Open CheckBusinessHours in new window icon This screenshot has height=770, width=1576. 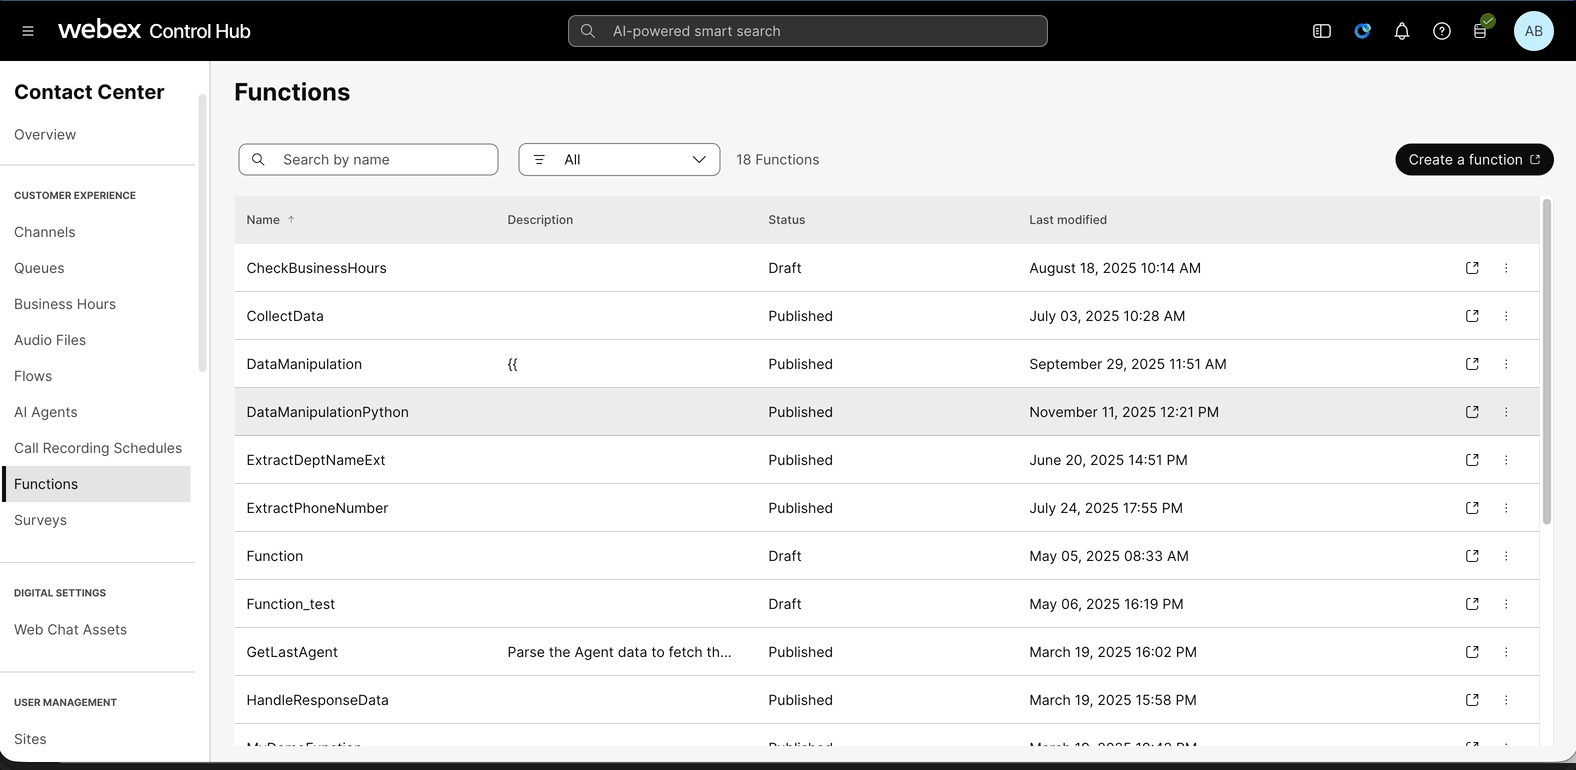[1472, 268]
